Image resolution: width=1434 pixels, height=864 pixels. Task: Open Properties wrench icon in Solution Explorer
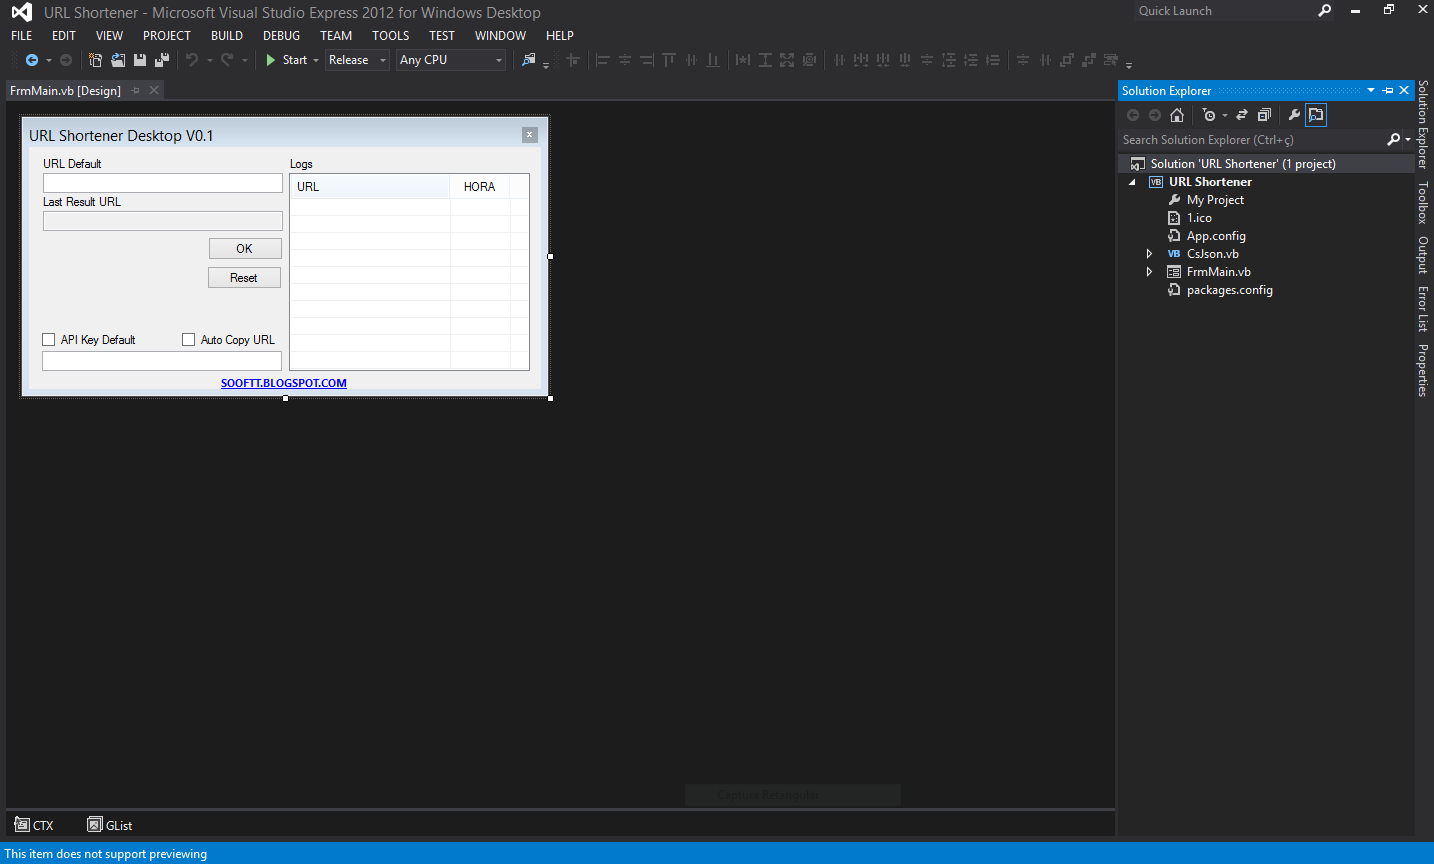(x=1294, y=115)
